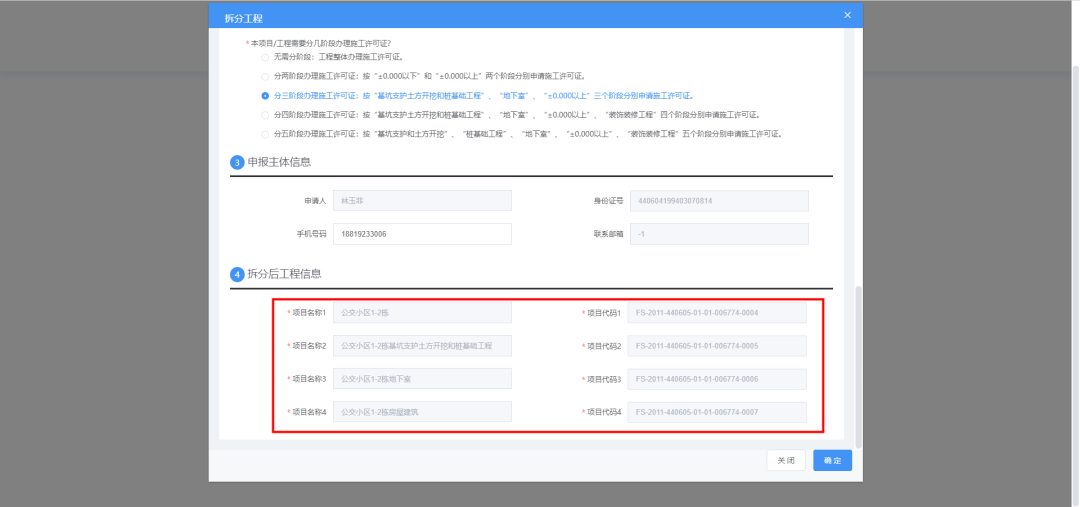This screenshot has height=507, width=1080.
Task: Click the 项目代码1 field ending in 0004
Action: 717,313
